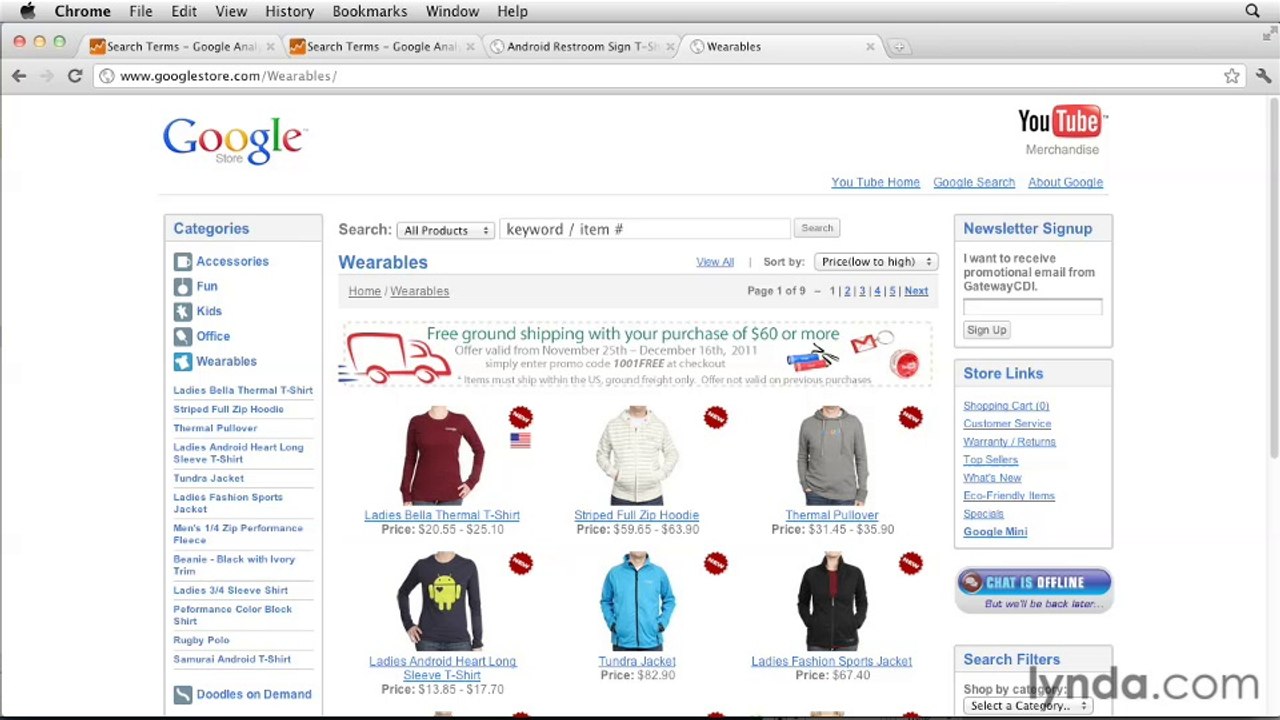1280x720 pixels.
Task: Click the Striped Full Zip Hoodie image
Action: tap(636, 455)
